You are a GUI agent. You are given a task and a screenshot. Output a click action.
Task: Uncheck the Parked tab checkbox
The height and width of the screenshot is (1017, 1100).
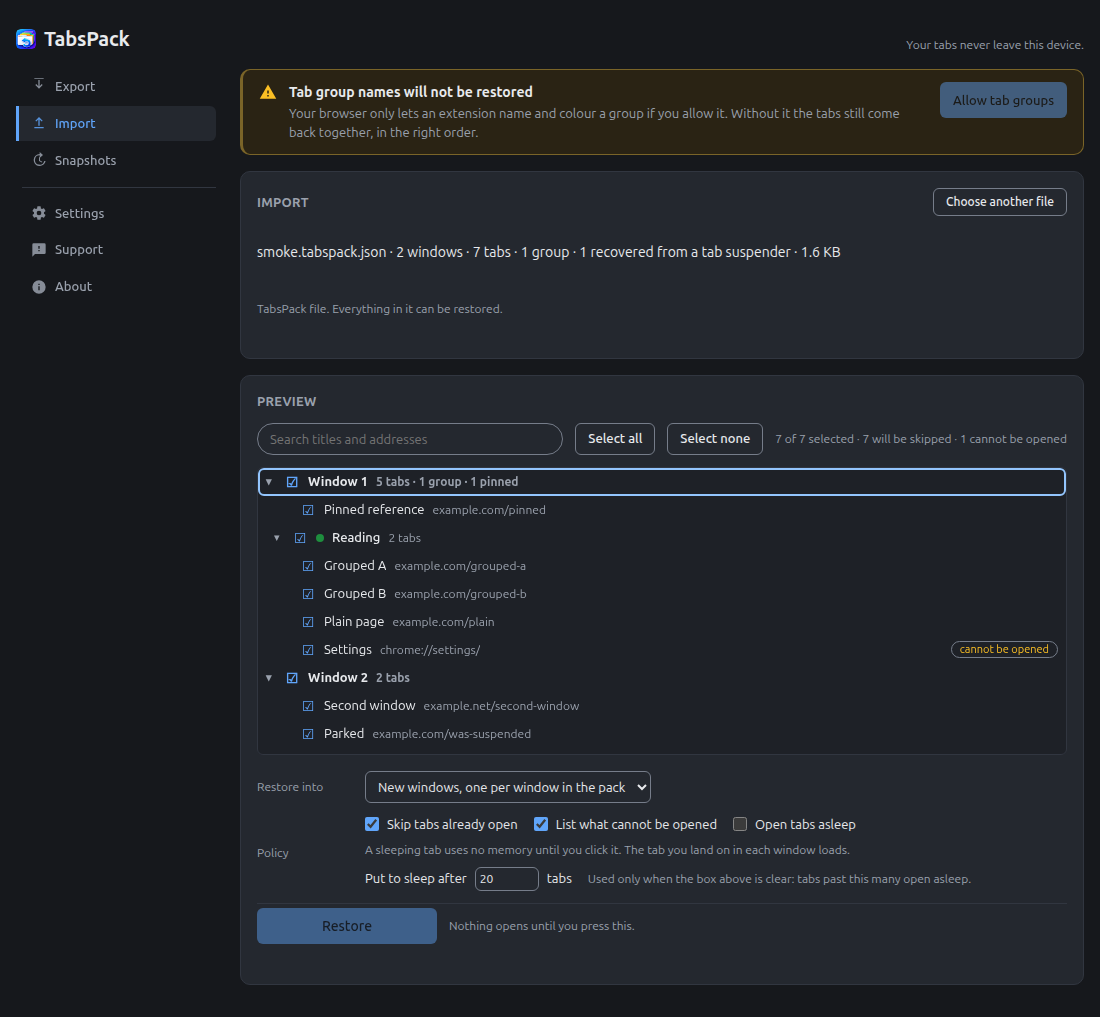pyautogui.click(x=308, y=734)
